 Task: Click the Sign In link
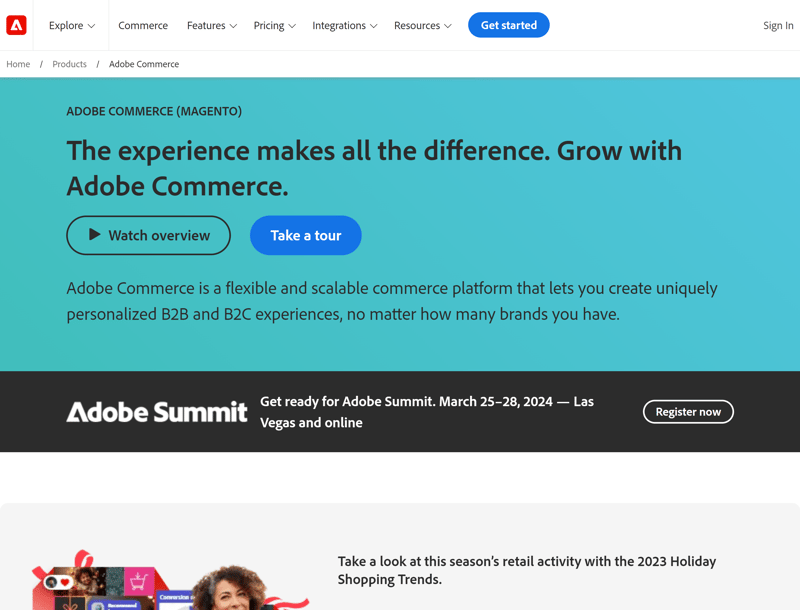tap(778, 25)
